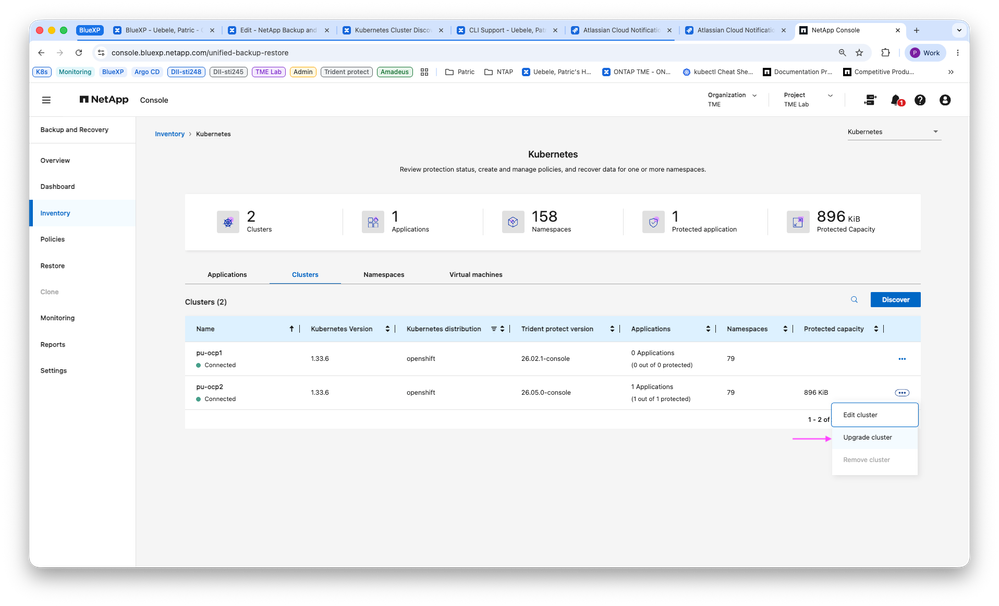Switch to the Applications tab
Image resolution: width=999 pixels, height=606 pixels.
227,275
